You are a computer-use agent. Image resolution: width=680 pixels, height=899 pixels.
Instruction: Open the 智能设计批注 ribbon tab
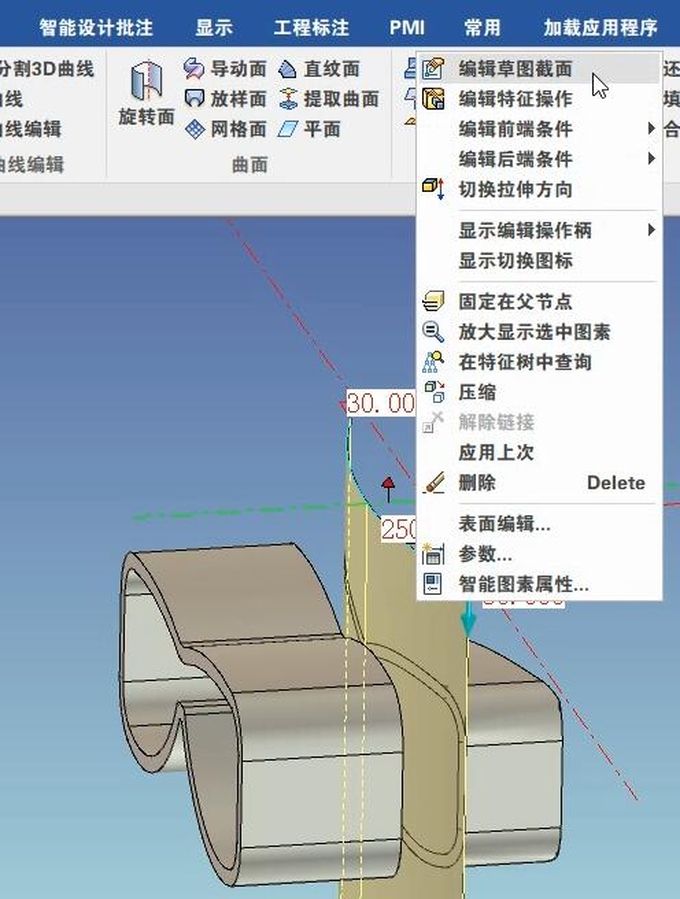point(96,28)
